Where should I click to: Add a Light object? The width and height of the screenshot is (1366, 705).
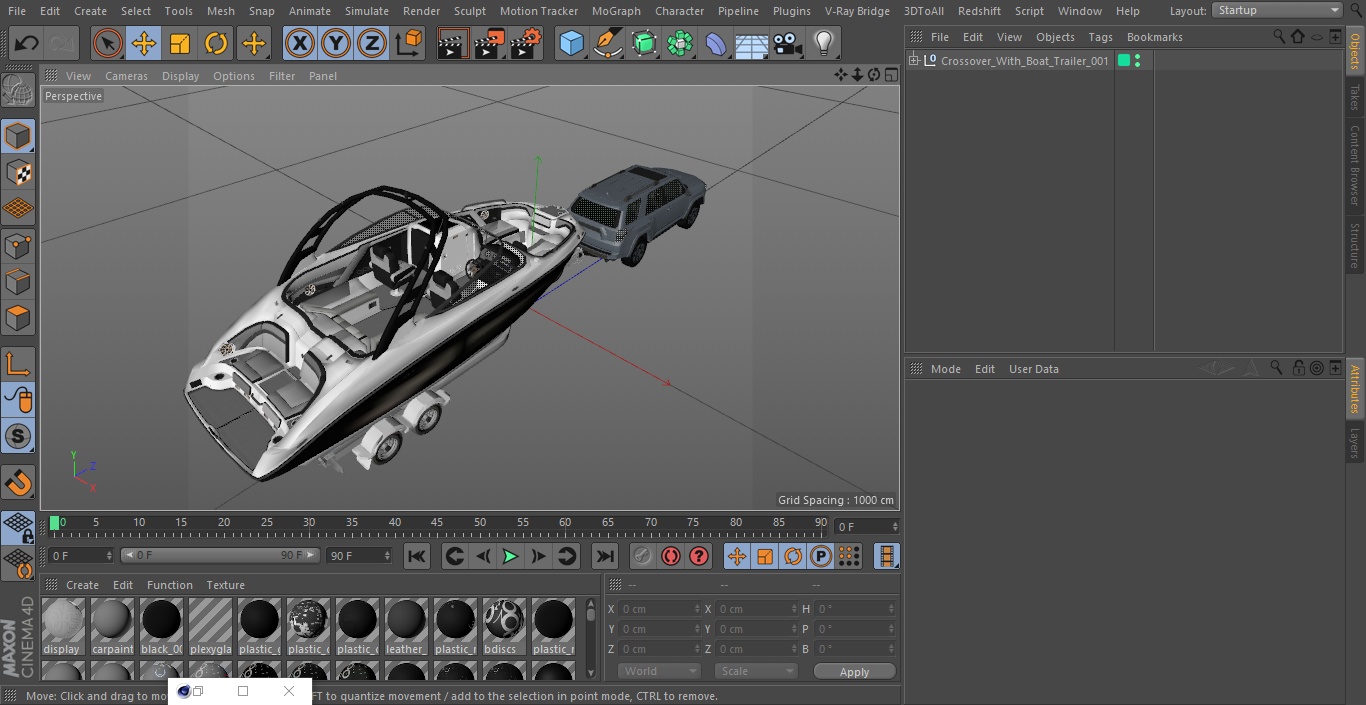pos(824,43)
